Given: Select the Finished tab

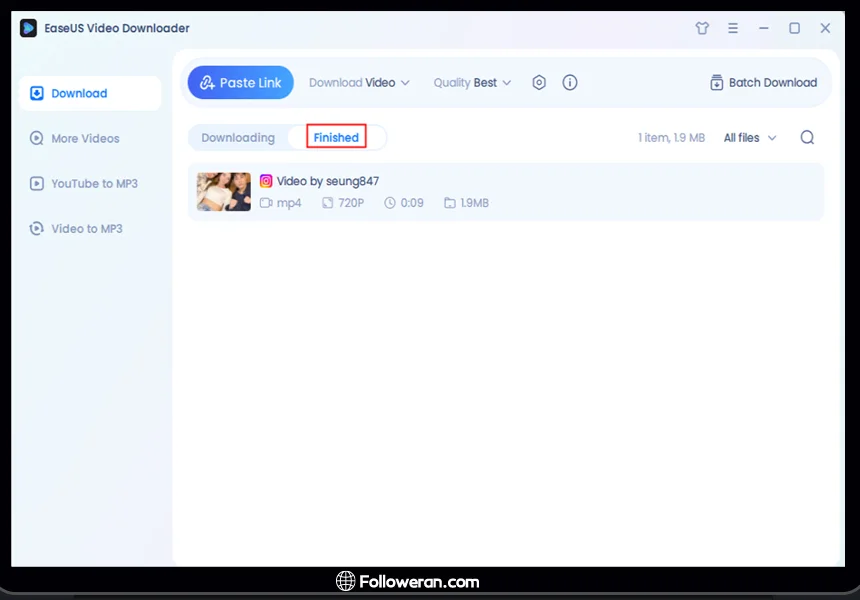Looking at the screenshot, I should point(336,138).
